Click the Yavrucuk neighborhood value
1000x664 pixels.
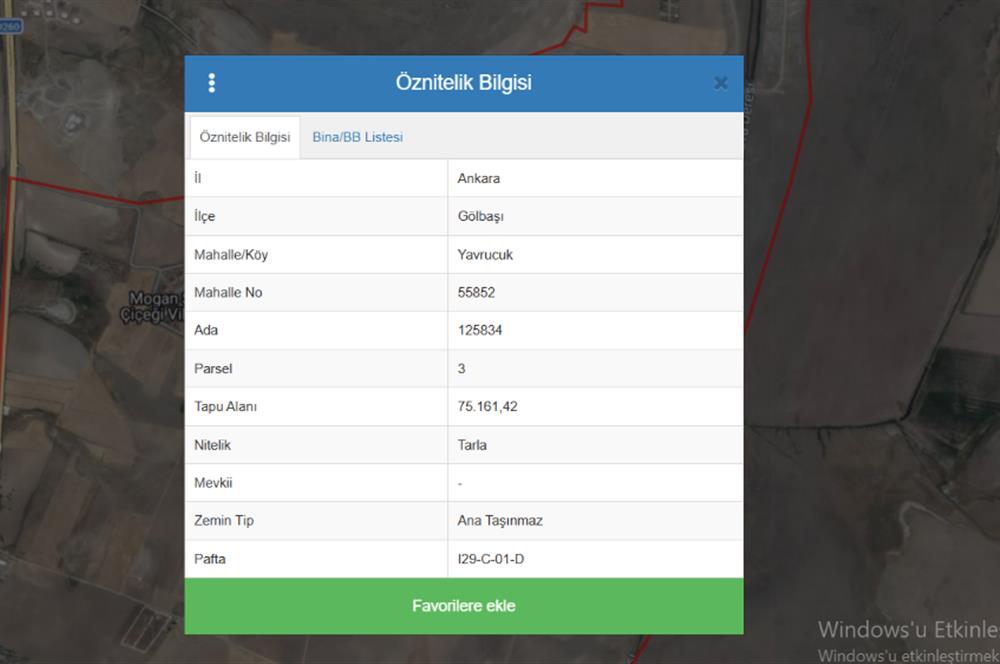click(x=485, y=254)
